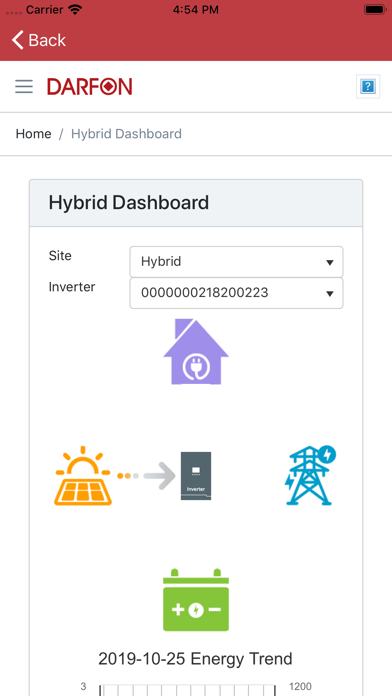This screenshot has width=392, height=696.
Task: Click the Inverter label
Action: point(72,287)
